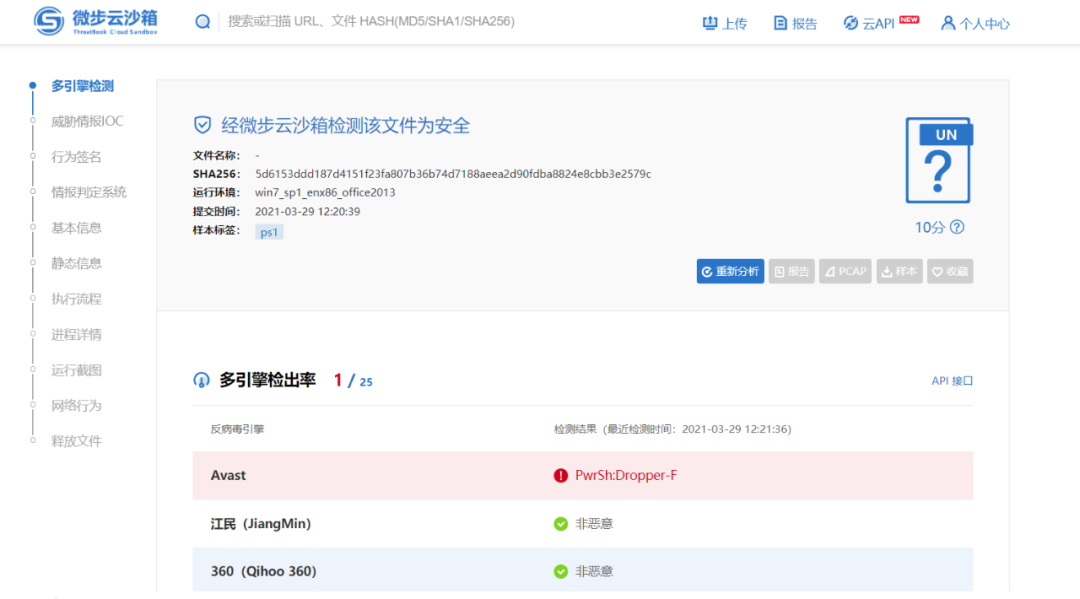Jump to 运行截图 section

pos(76,370)
